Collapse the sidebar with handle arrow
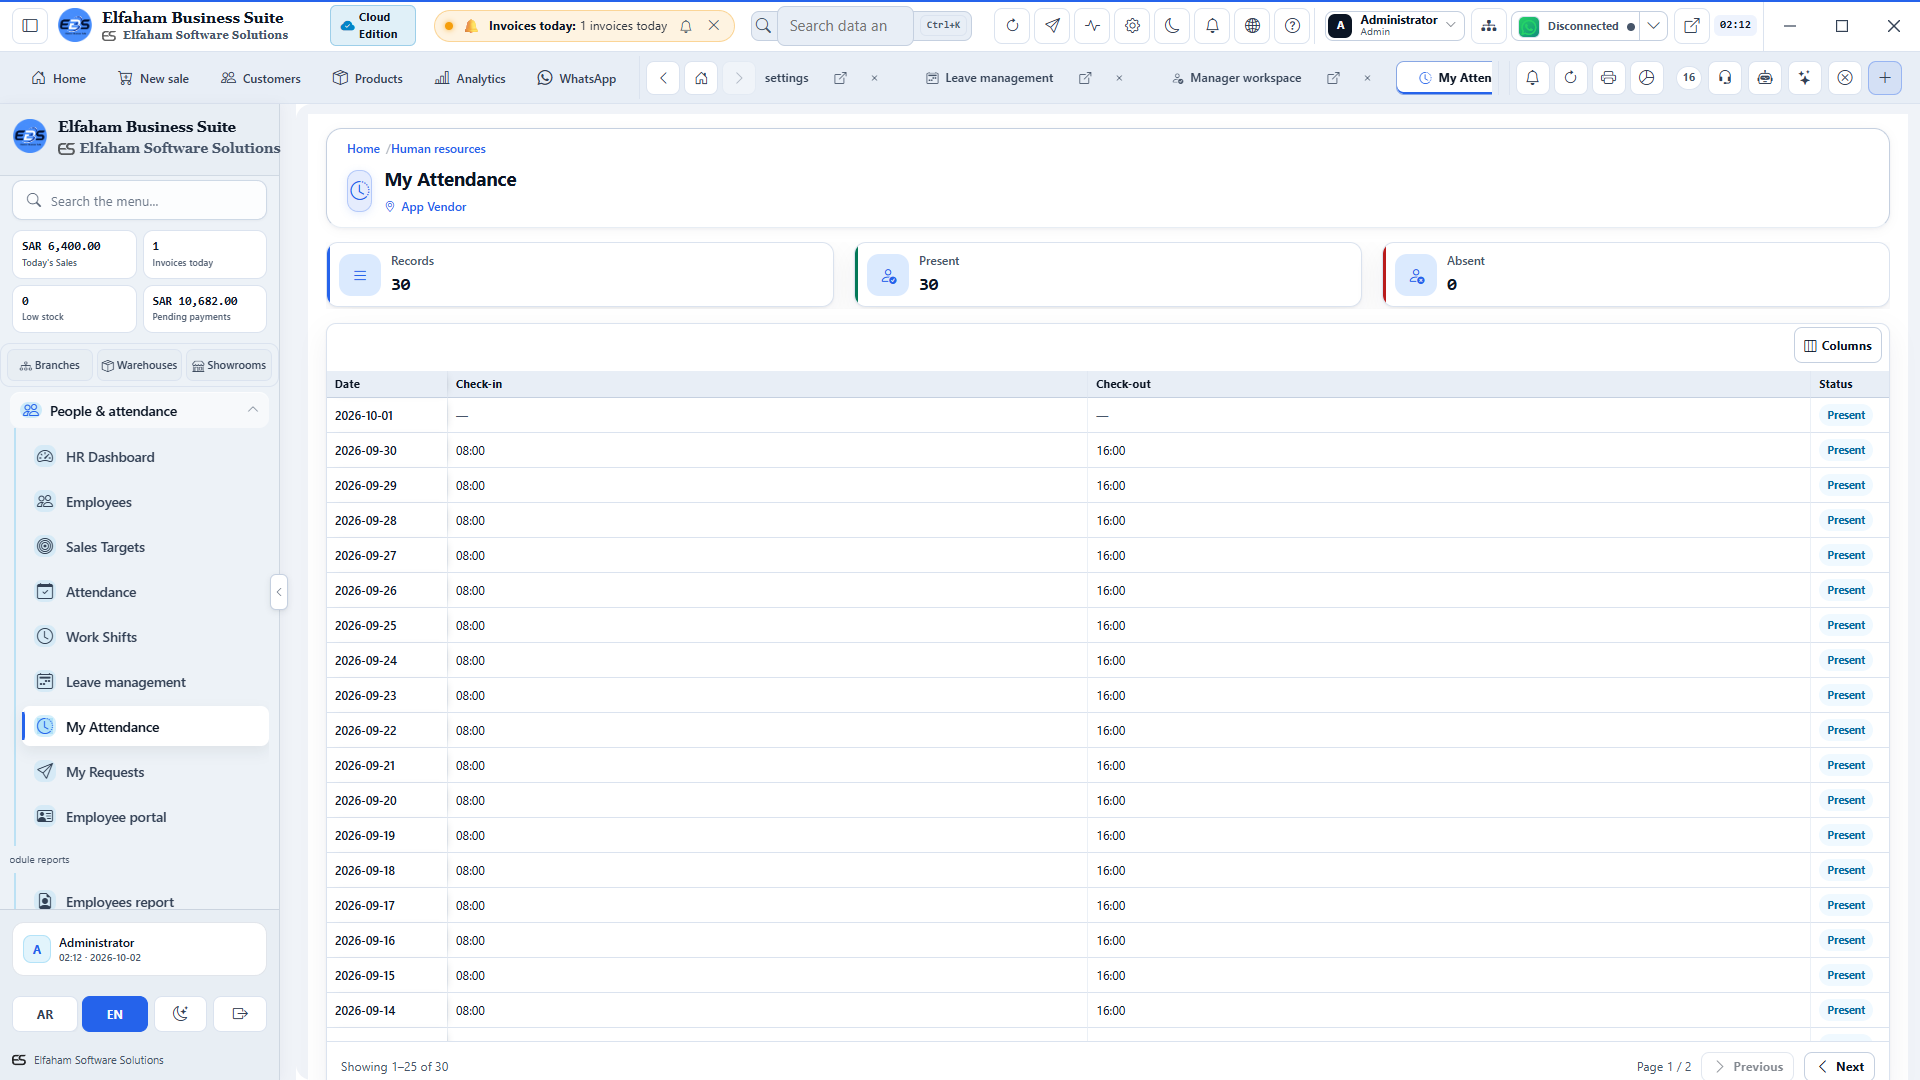 point(279,592)
